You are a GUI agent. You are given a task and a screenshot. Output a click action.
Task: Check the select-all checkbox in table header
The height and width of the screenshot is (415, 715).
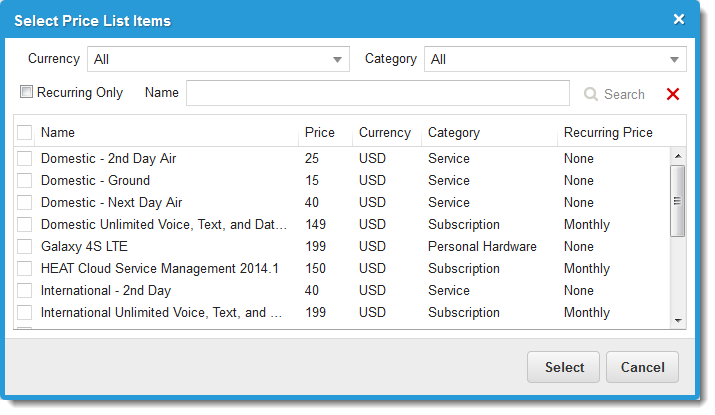click(x=25, y=133)
